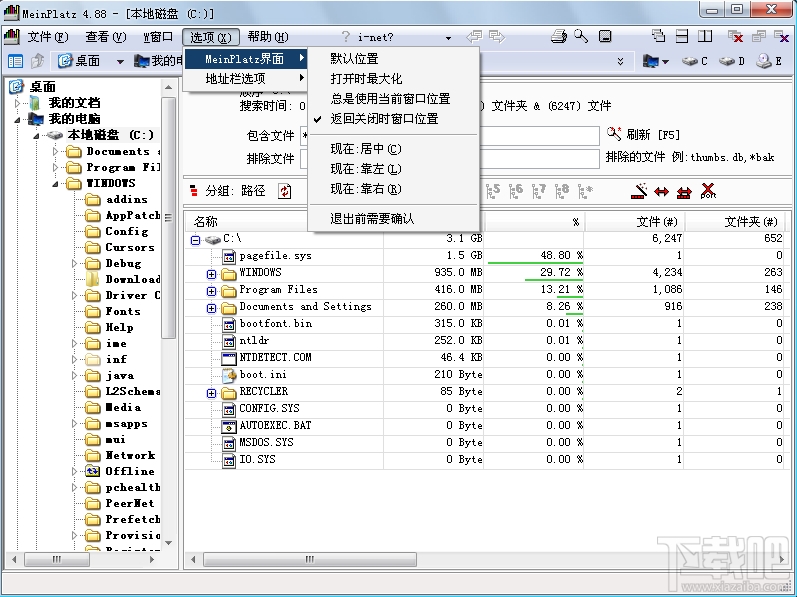Click the 文件 (#) column header
797x597 pixels.
(x=634, y=222)
